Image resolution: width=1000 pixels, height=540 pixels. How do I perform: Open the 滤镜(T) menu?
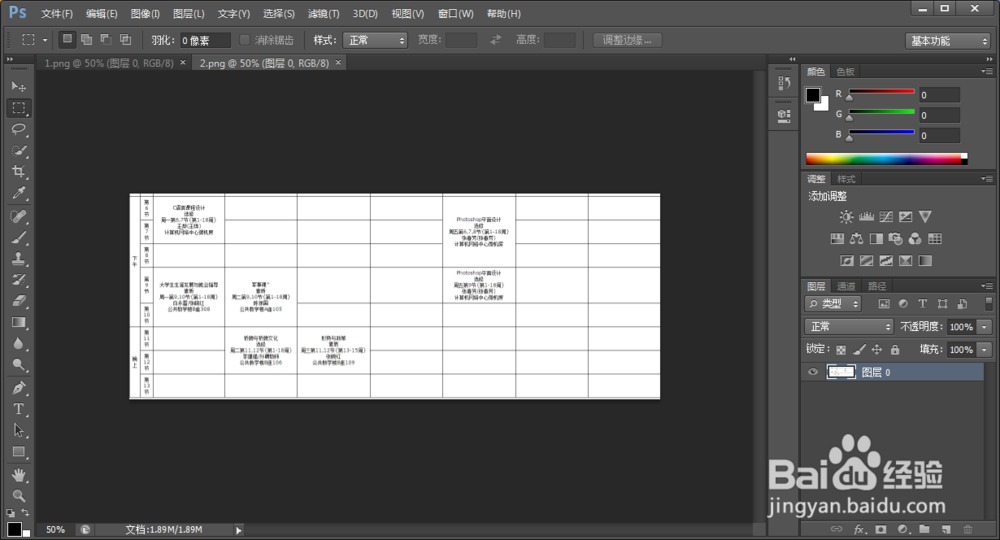(x=323, y=13)
